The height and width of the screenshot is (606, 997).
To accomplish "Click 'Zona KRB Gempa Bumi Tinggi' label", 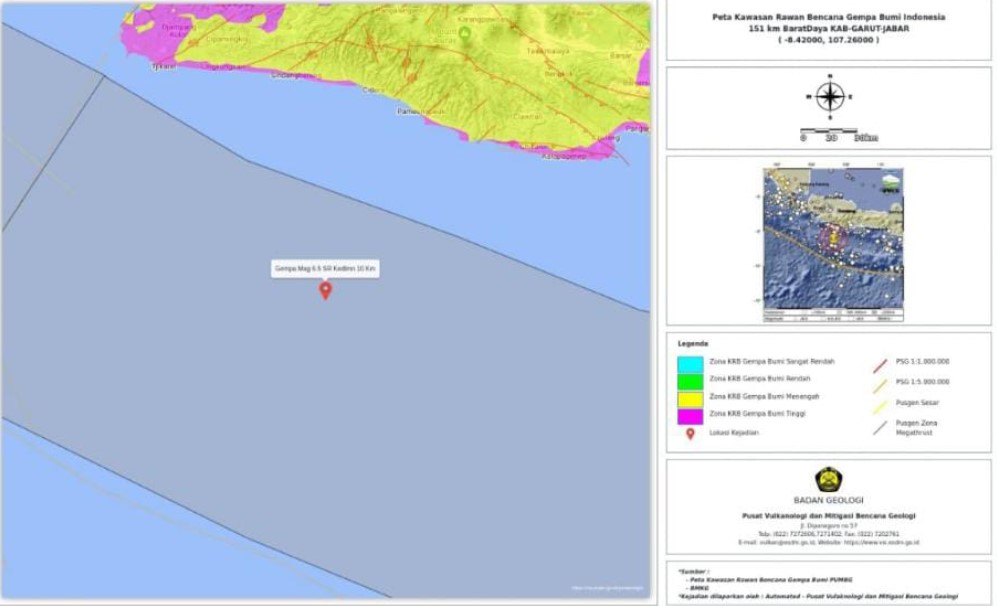I will pyautogui.click(x=757, y=413).
